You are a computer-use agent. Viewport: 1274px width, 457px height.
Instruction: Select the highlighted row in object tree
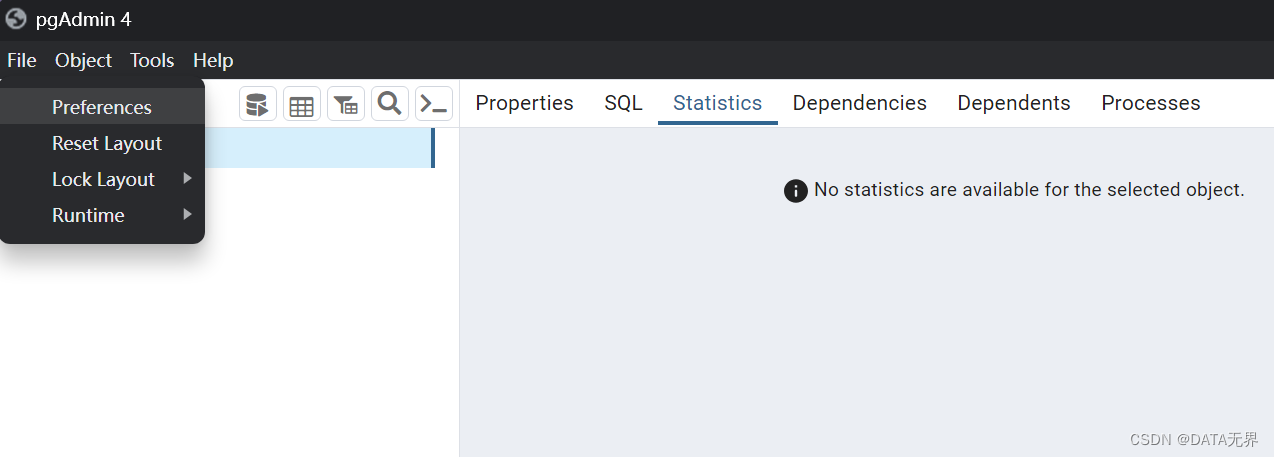pyautogui.click(x=318, y=148)
